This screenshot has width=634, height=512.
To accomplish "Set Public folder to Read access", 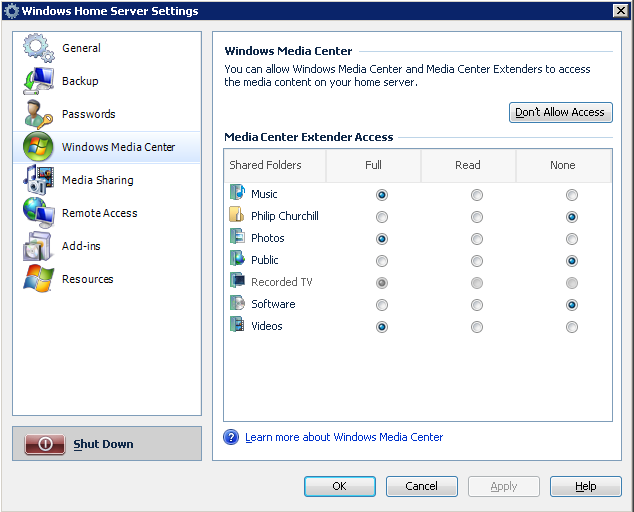I will pos(477,261).
